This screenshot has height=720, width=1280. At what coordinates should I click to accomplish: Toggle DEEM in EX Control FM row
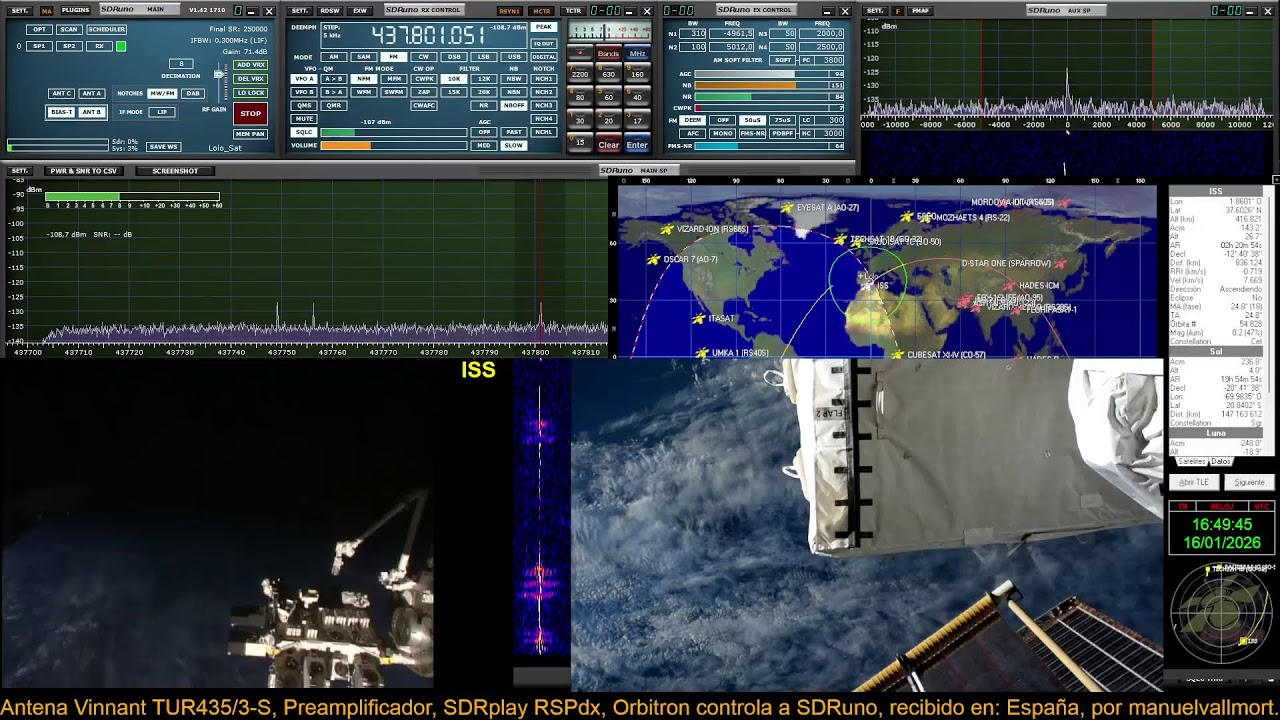[692, 120]
